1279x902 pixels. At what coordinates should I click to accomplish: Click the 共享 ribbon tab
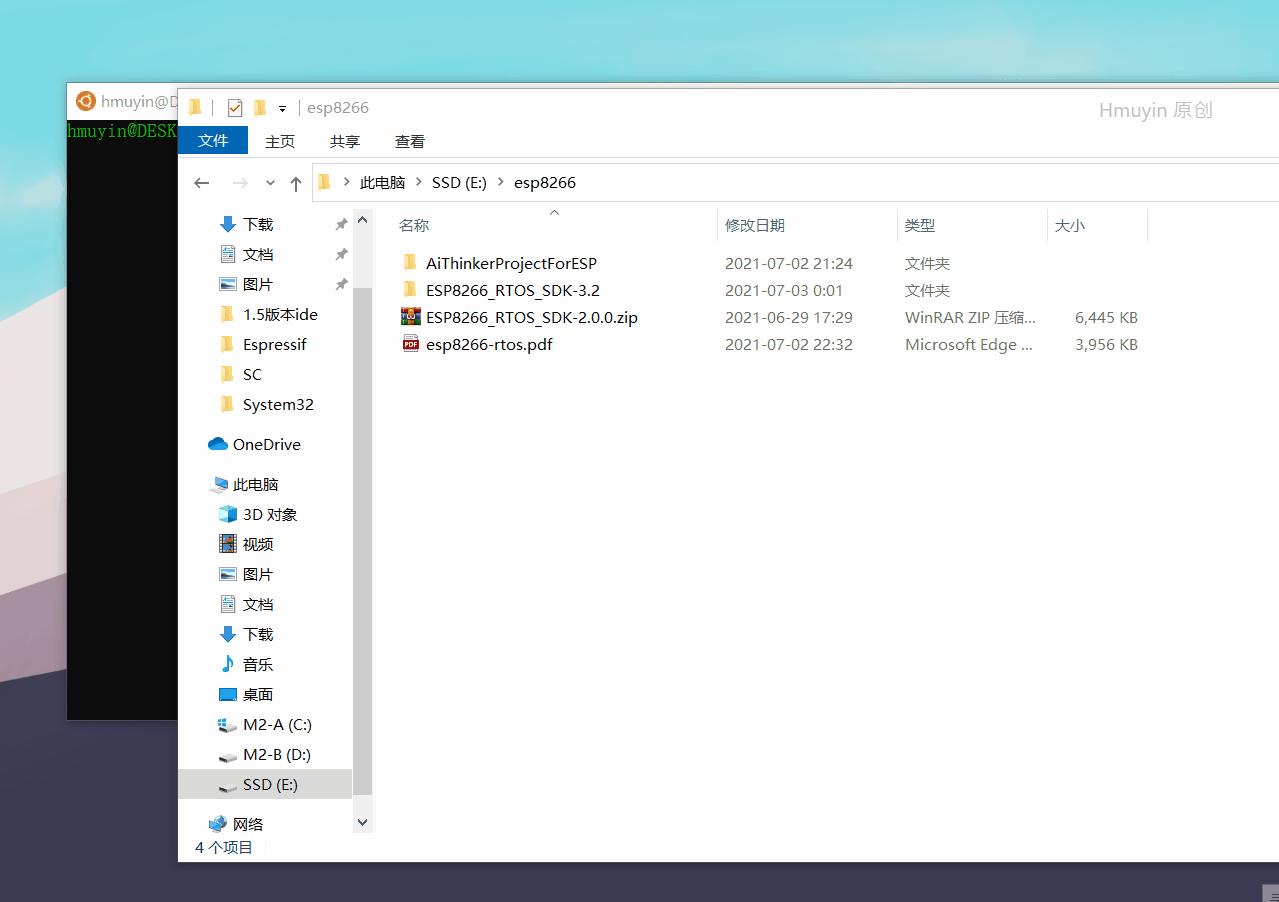[344, 140]
